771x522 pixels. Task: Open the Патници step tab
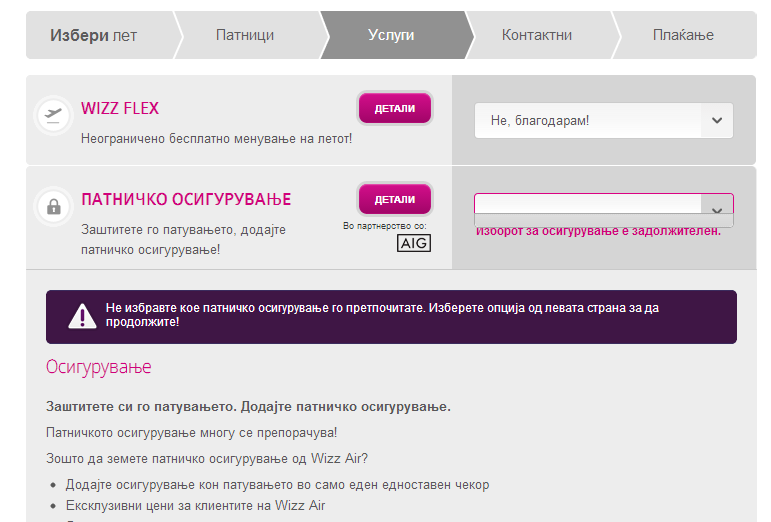click(x=245, y=35)
